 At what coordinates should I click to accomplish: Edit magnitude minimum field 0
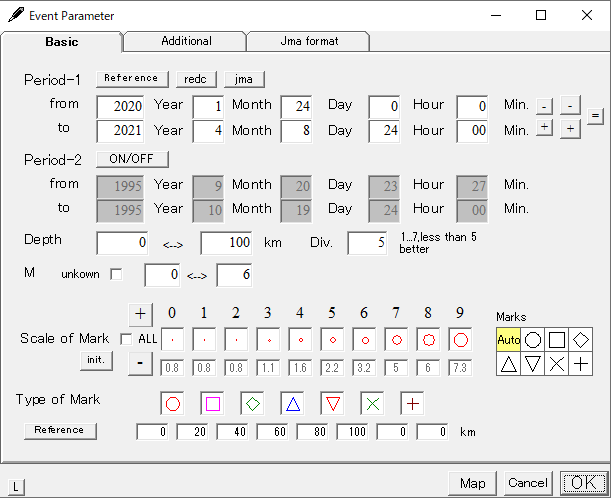coord(162,275)
